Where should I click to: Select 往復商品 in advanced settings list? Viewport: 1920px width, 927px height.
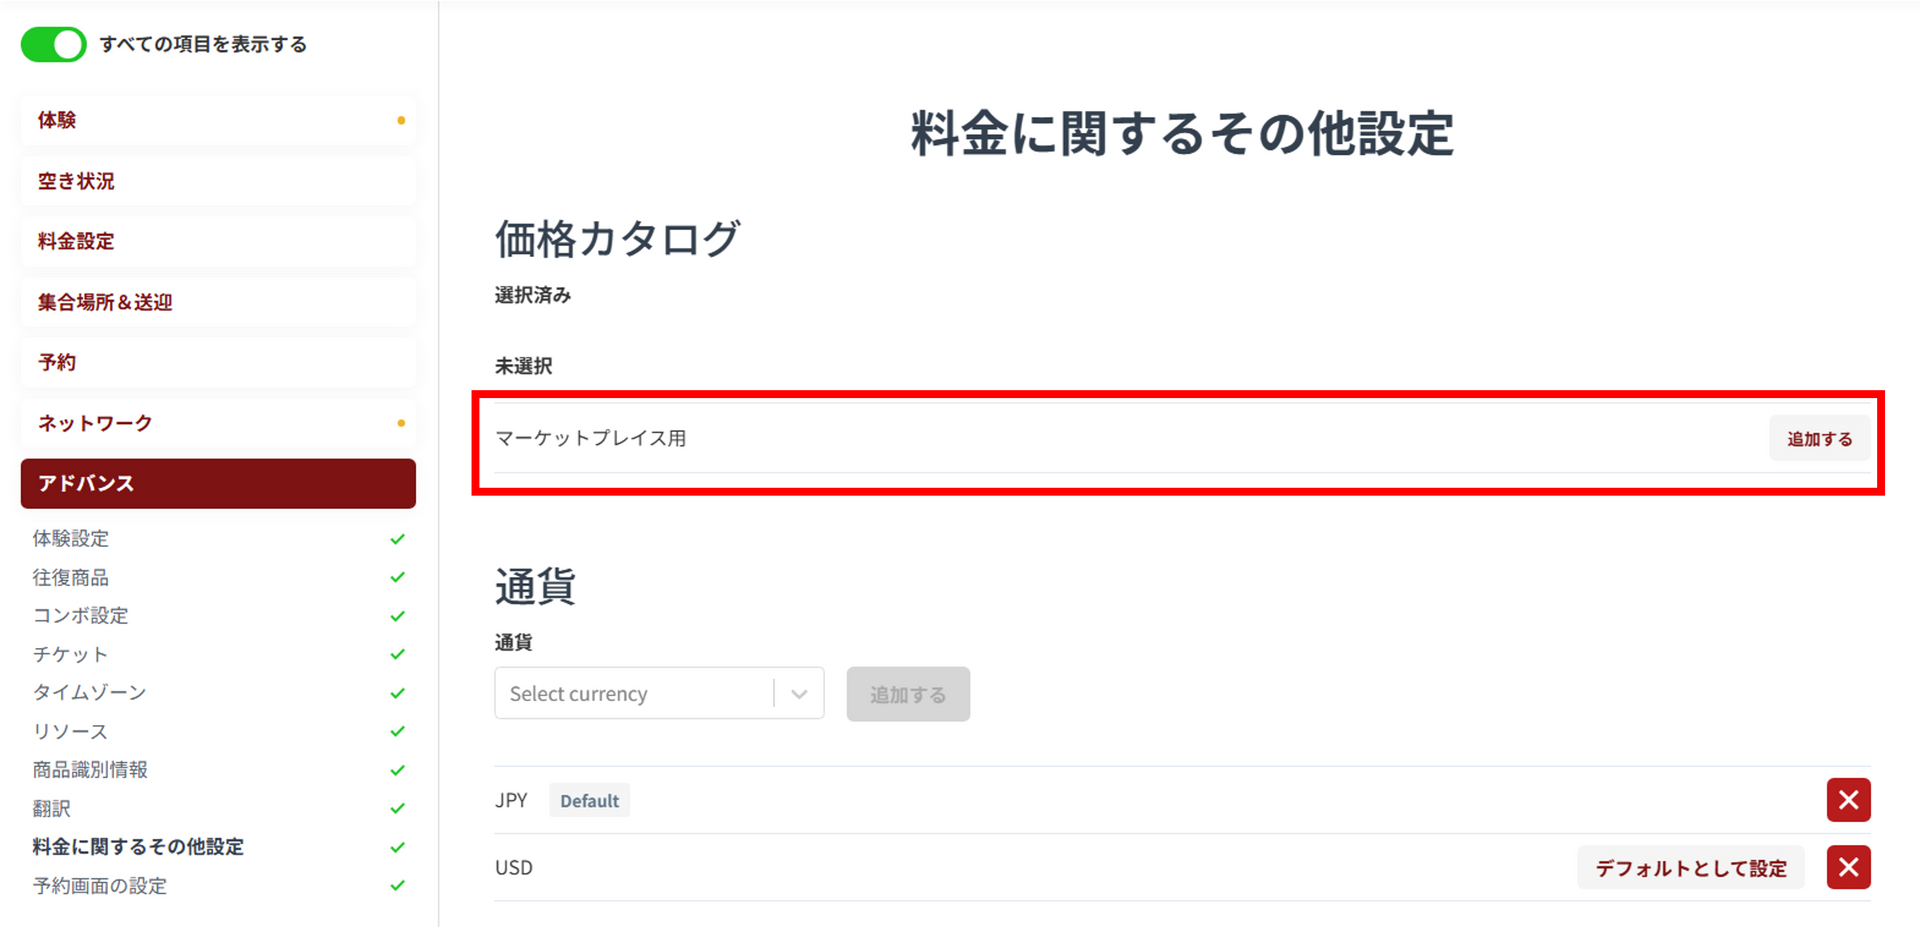[x=70, y=577]
